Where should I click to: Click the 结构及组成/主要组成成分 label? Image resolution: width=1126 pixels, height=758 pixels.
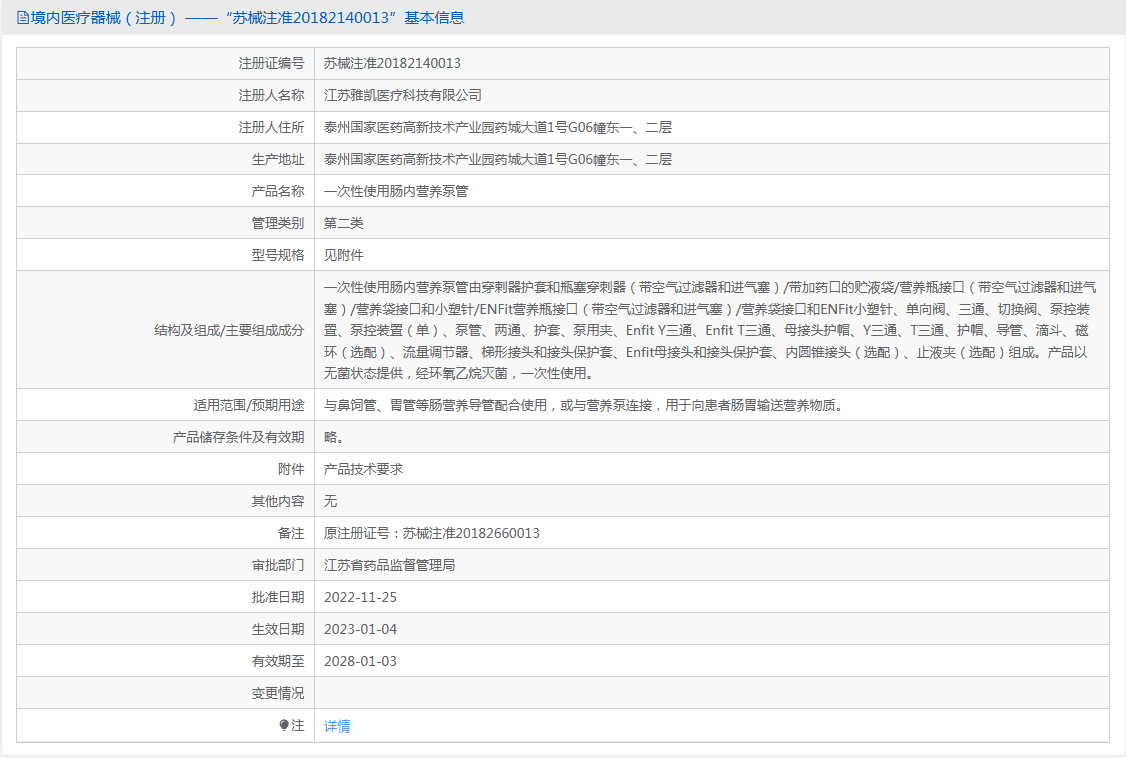(x=229, y=330)
